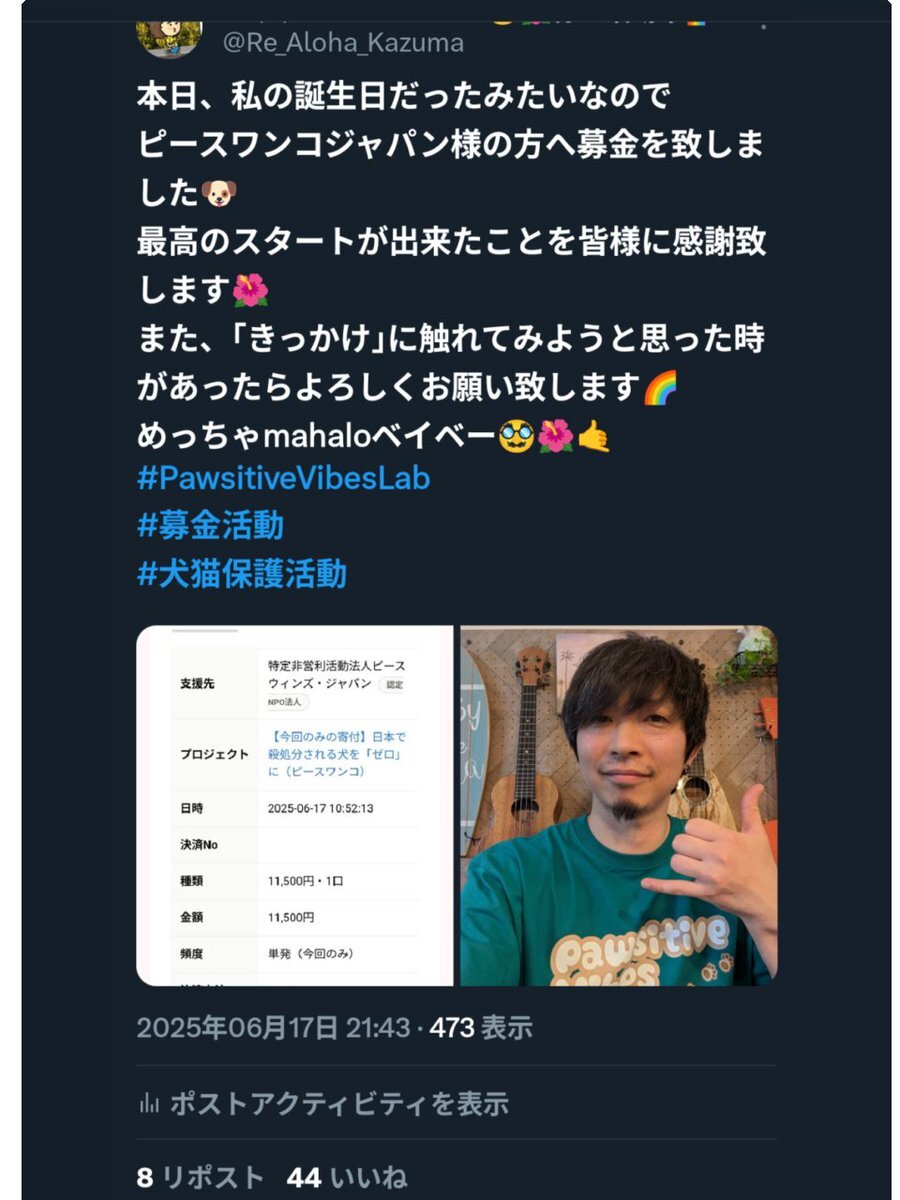900x1200 pixels.
Task: Click the 473 表示 view count
Action: pos(481,1027)
